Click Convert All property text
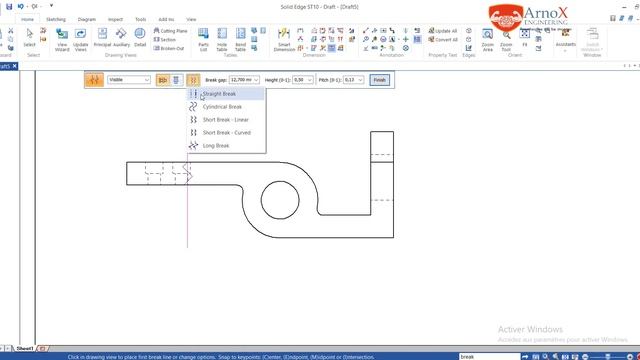The image size is (640, 360). (x=443, y=40)
